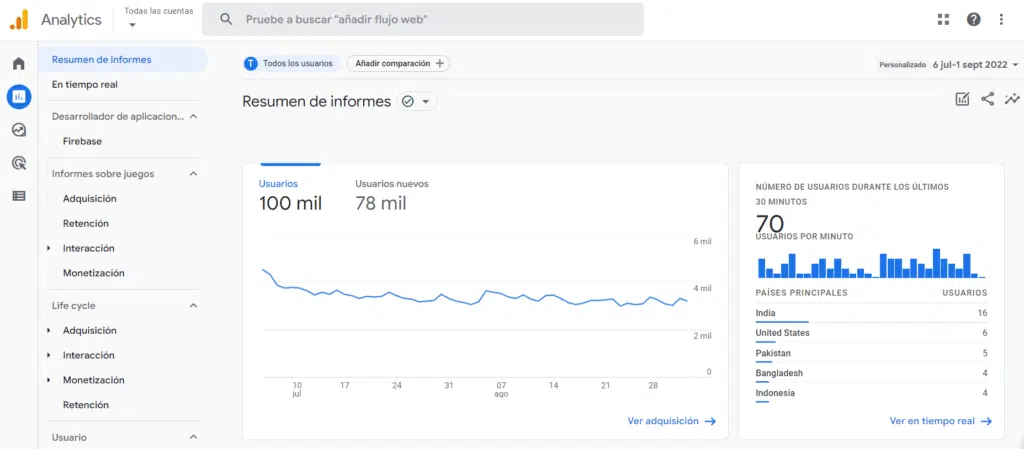
Task: Open Retención under Informes sobre juegos
Action: 86,223
